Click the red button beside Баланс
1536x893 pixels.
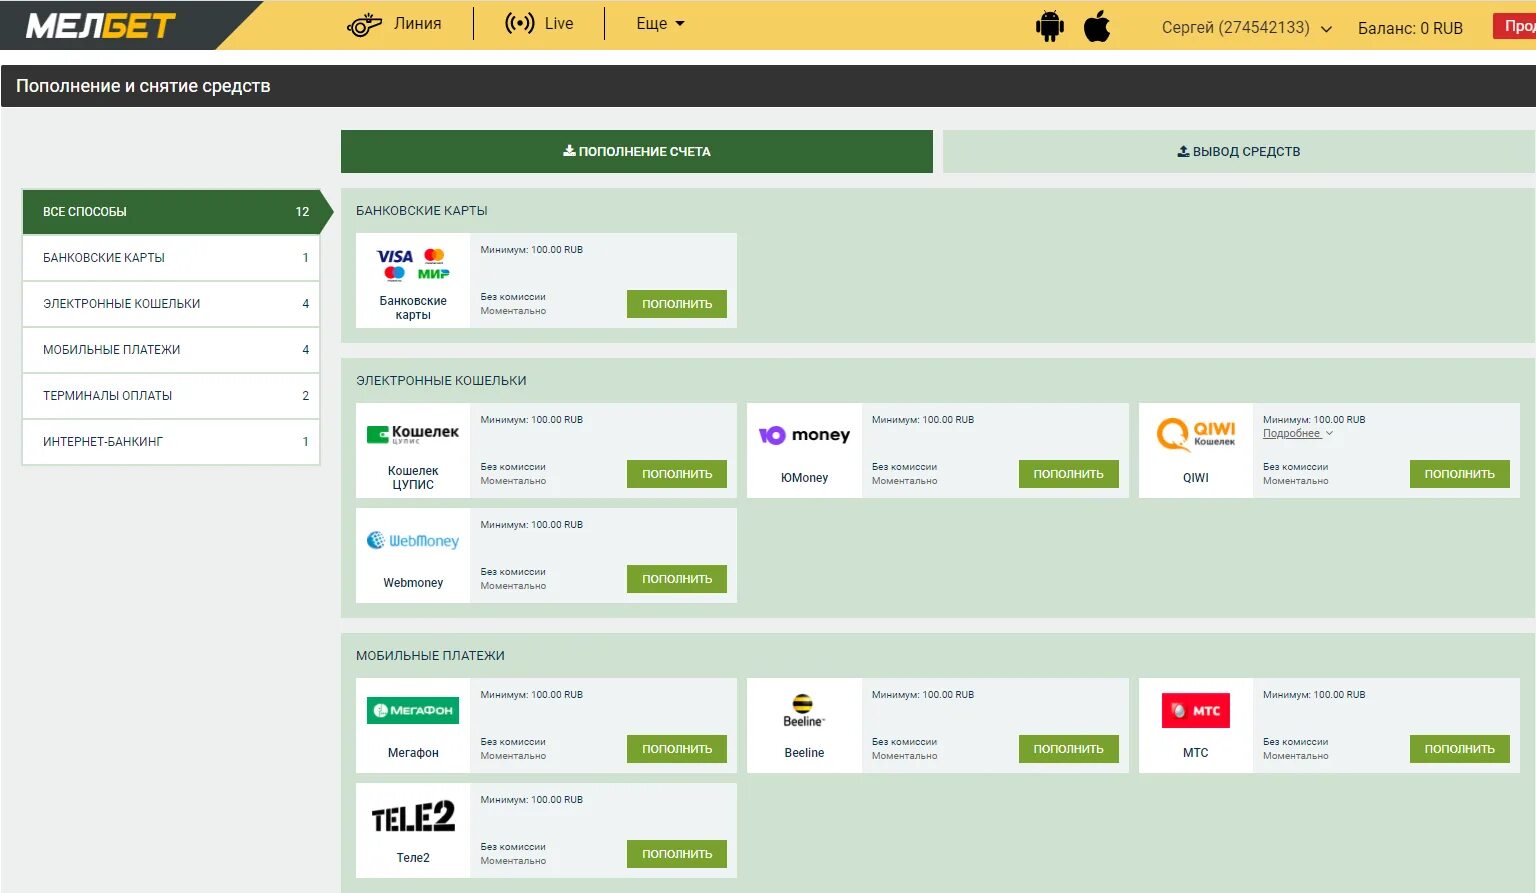click(1514, 26)
